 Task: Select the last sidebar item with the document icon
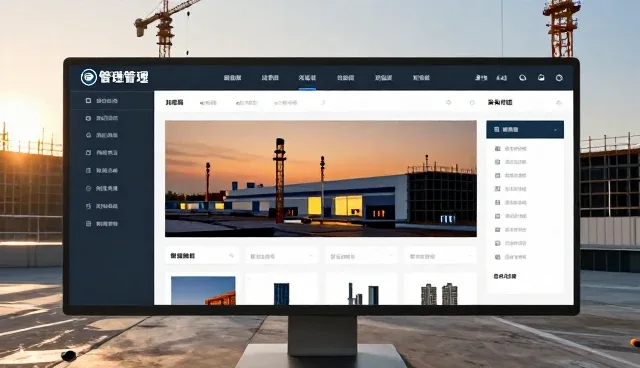(x=102, y=224)
